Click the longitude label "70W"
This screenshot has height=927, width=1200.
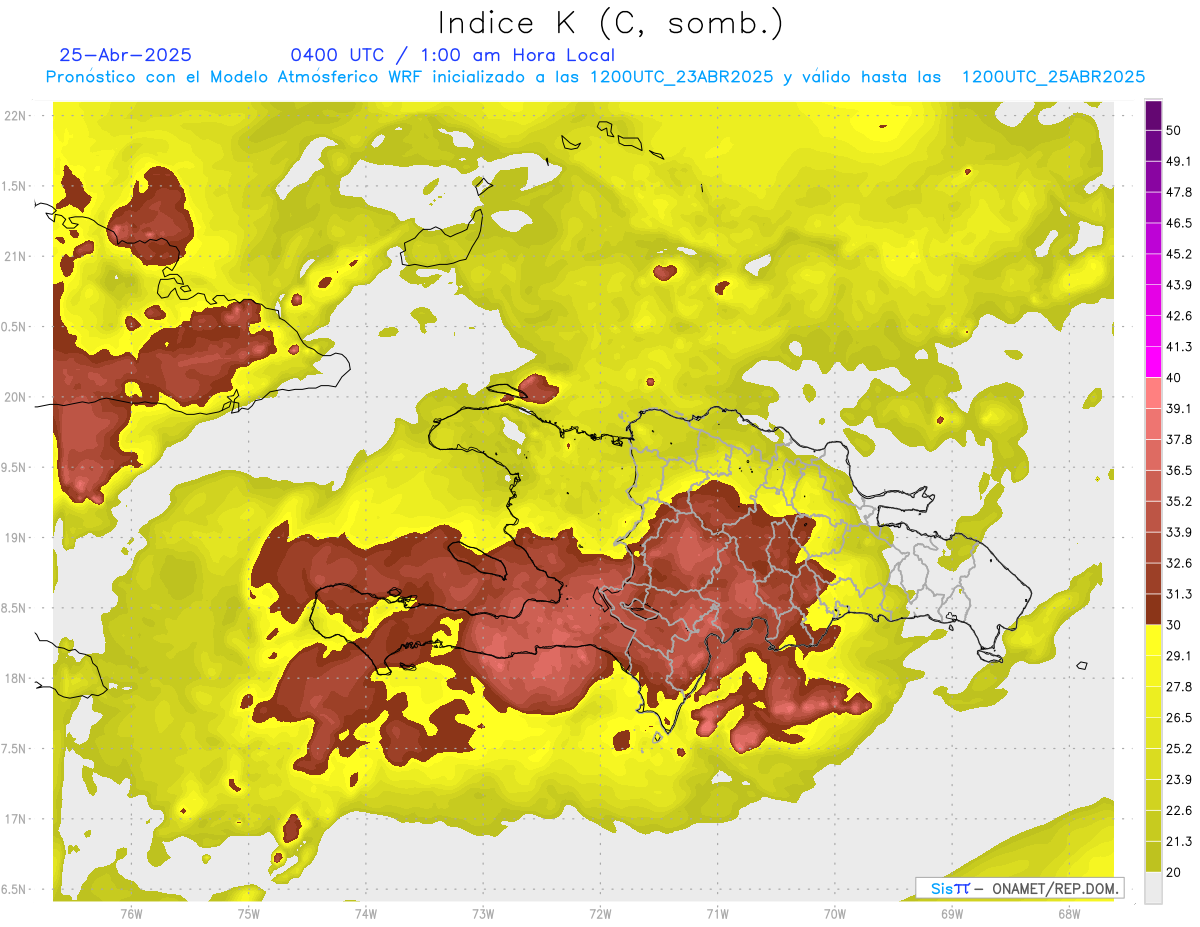click(x=834, y=914)
